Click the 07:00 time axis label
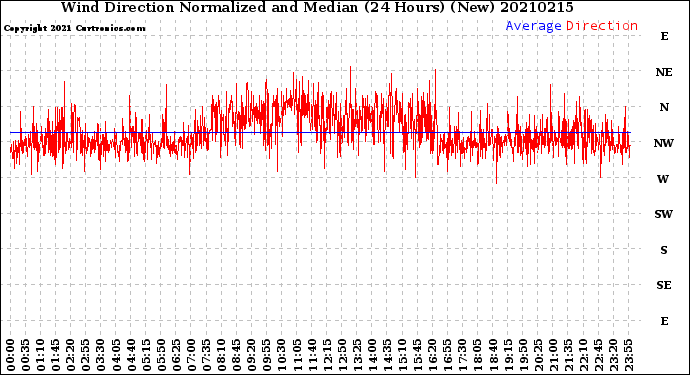The height and width of the screenshot is (375, 690). tap(191, 355)
